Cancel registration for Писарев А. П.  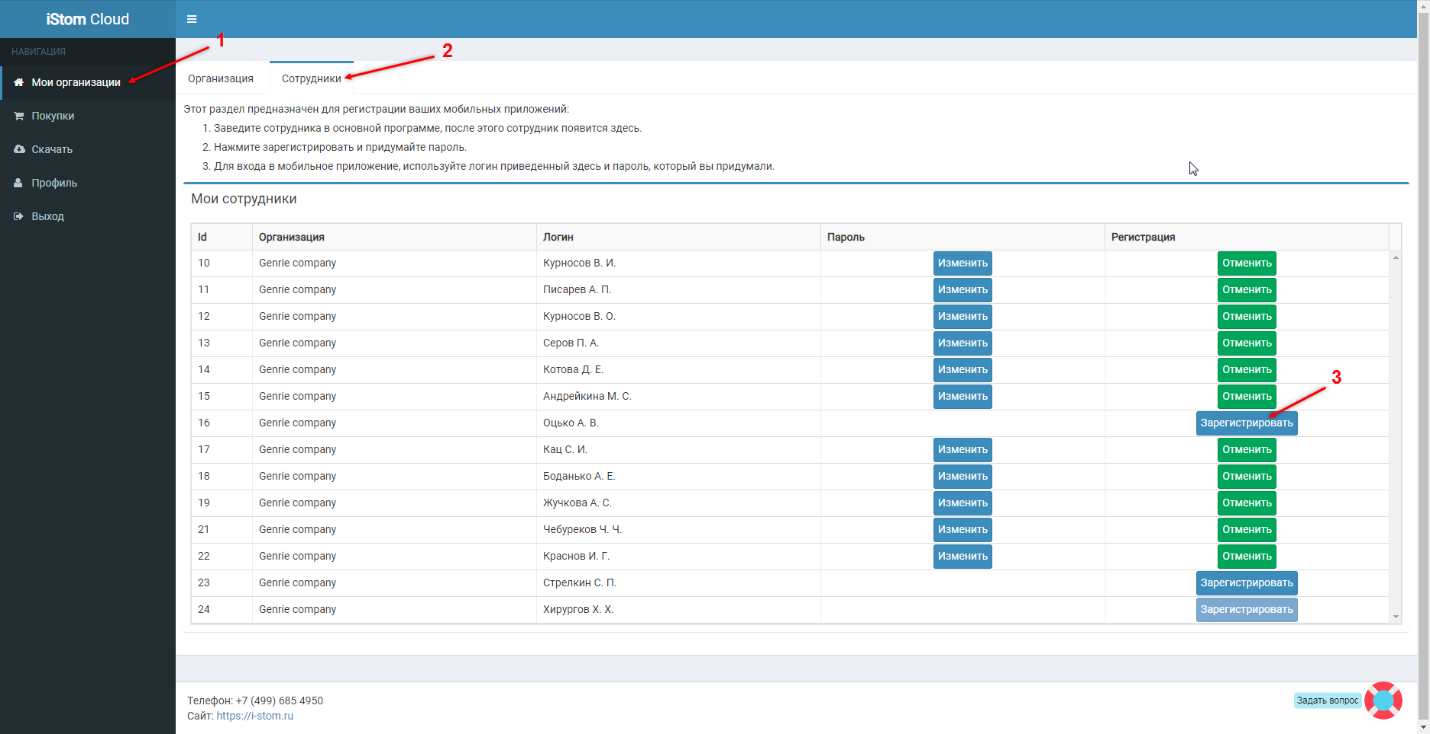(x=1246, y=290)
